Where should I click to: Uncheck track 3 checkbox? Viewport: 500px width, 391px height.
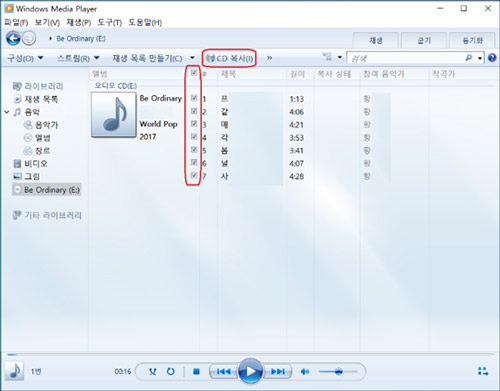point(194,124)
